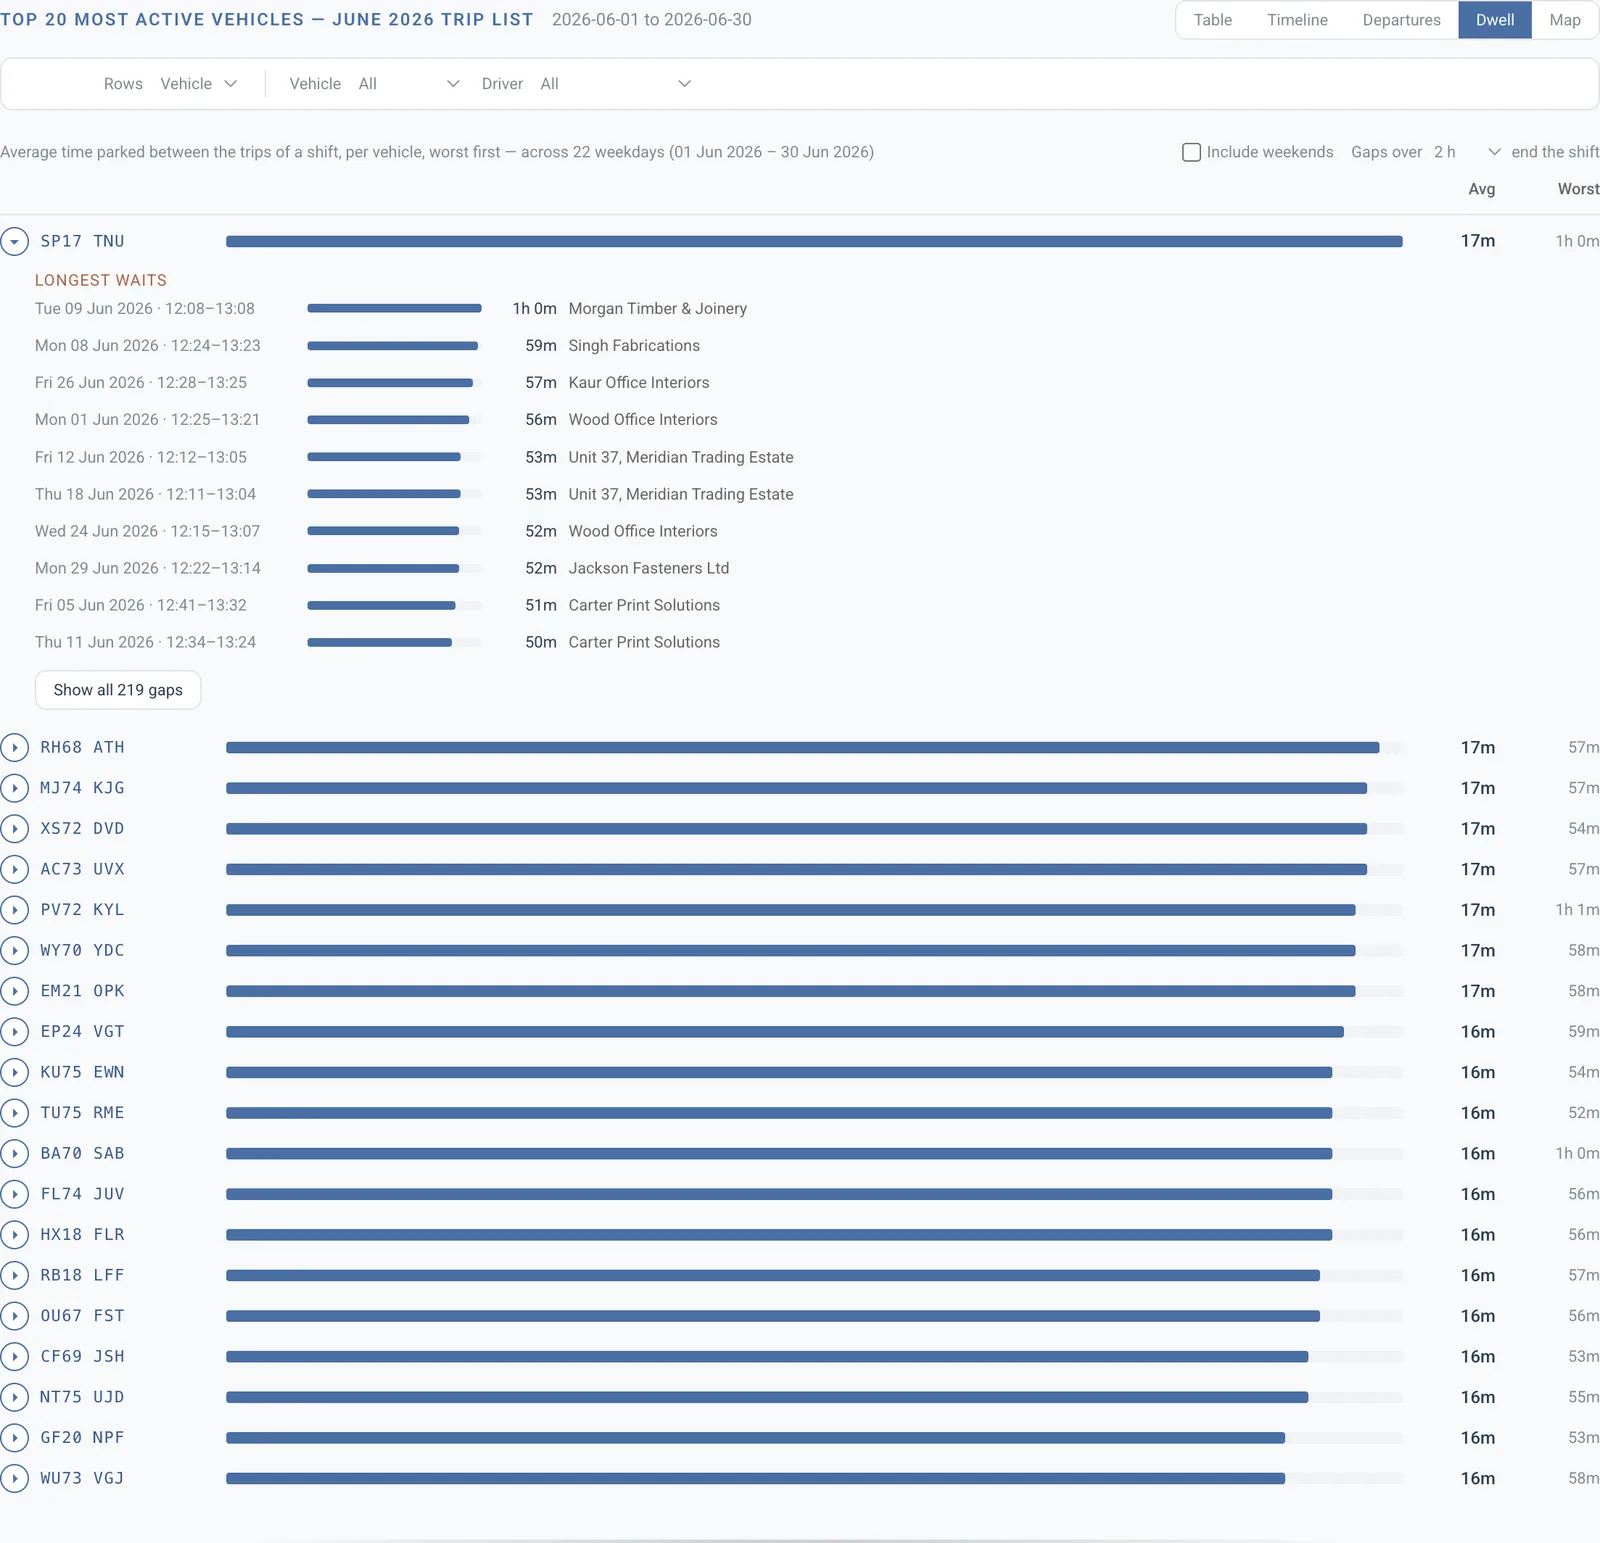The image size is (1600, 1543).
Task: Click the report date range 2026-06-01 to 2026-06-30
Action: click(652, 20)
